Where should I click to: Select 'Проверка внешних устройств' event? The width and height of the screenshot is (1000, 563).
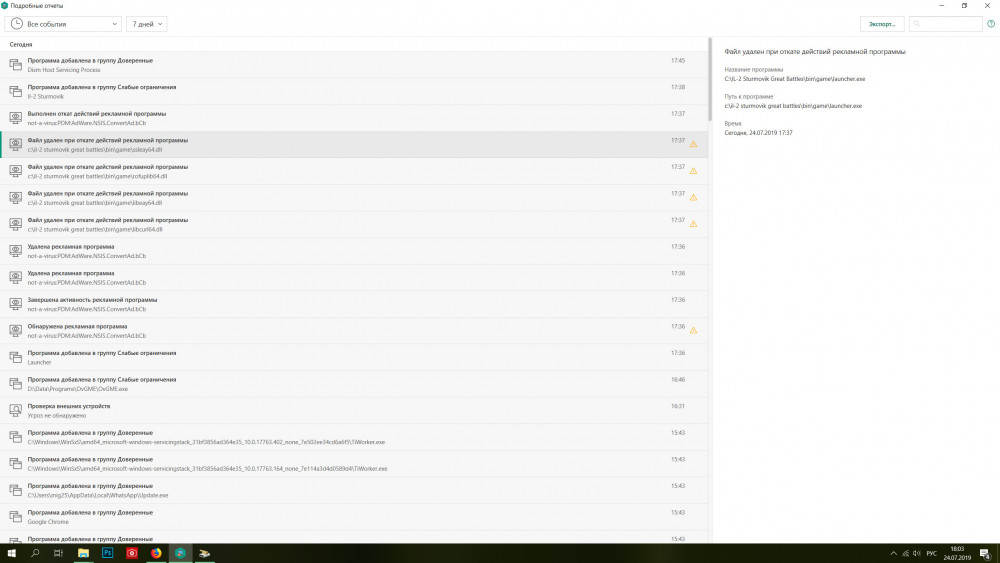(354, 411)
